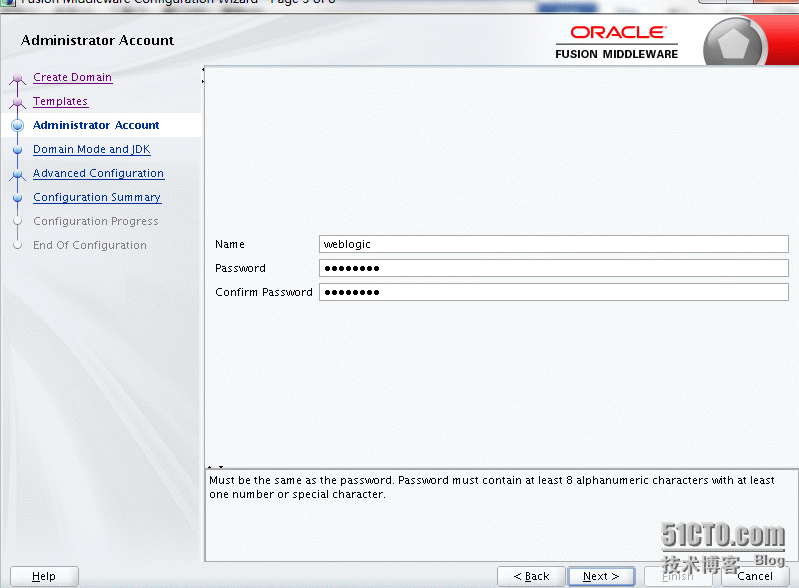799x588 pixels.
Task: Go back with the Back button
Action: click(x=531, y=576)
